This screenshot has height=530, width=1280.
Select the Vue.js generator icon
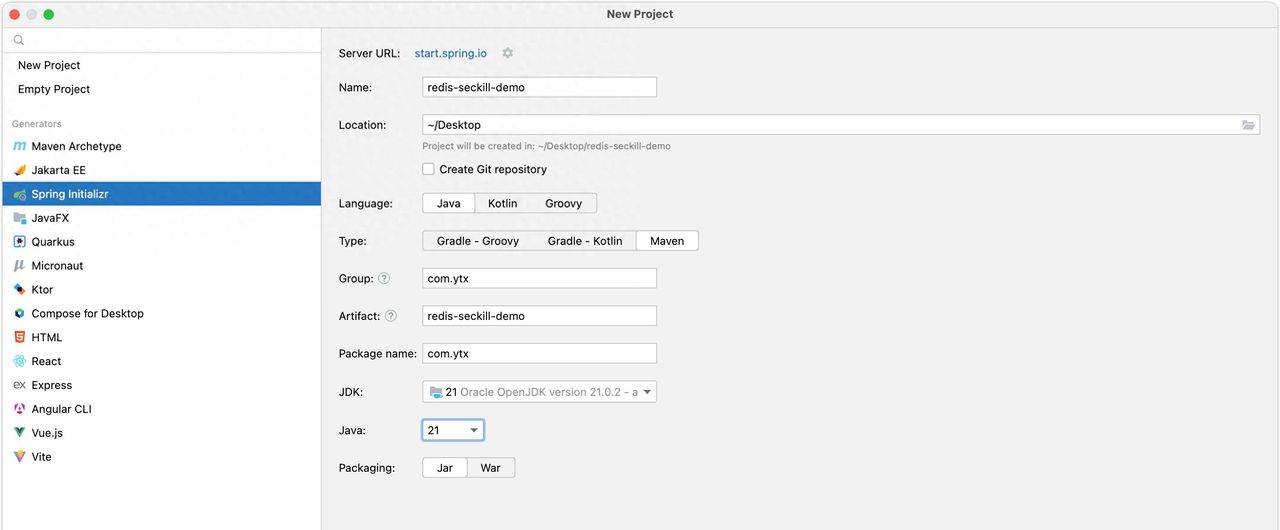pos(19,433)
